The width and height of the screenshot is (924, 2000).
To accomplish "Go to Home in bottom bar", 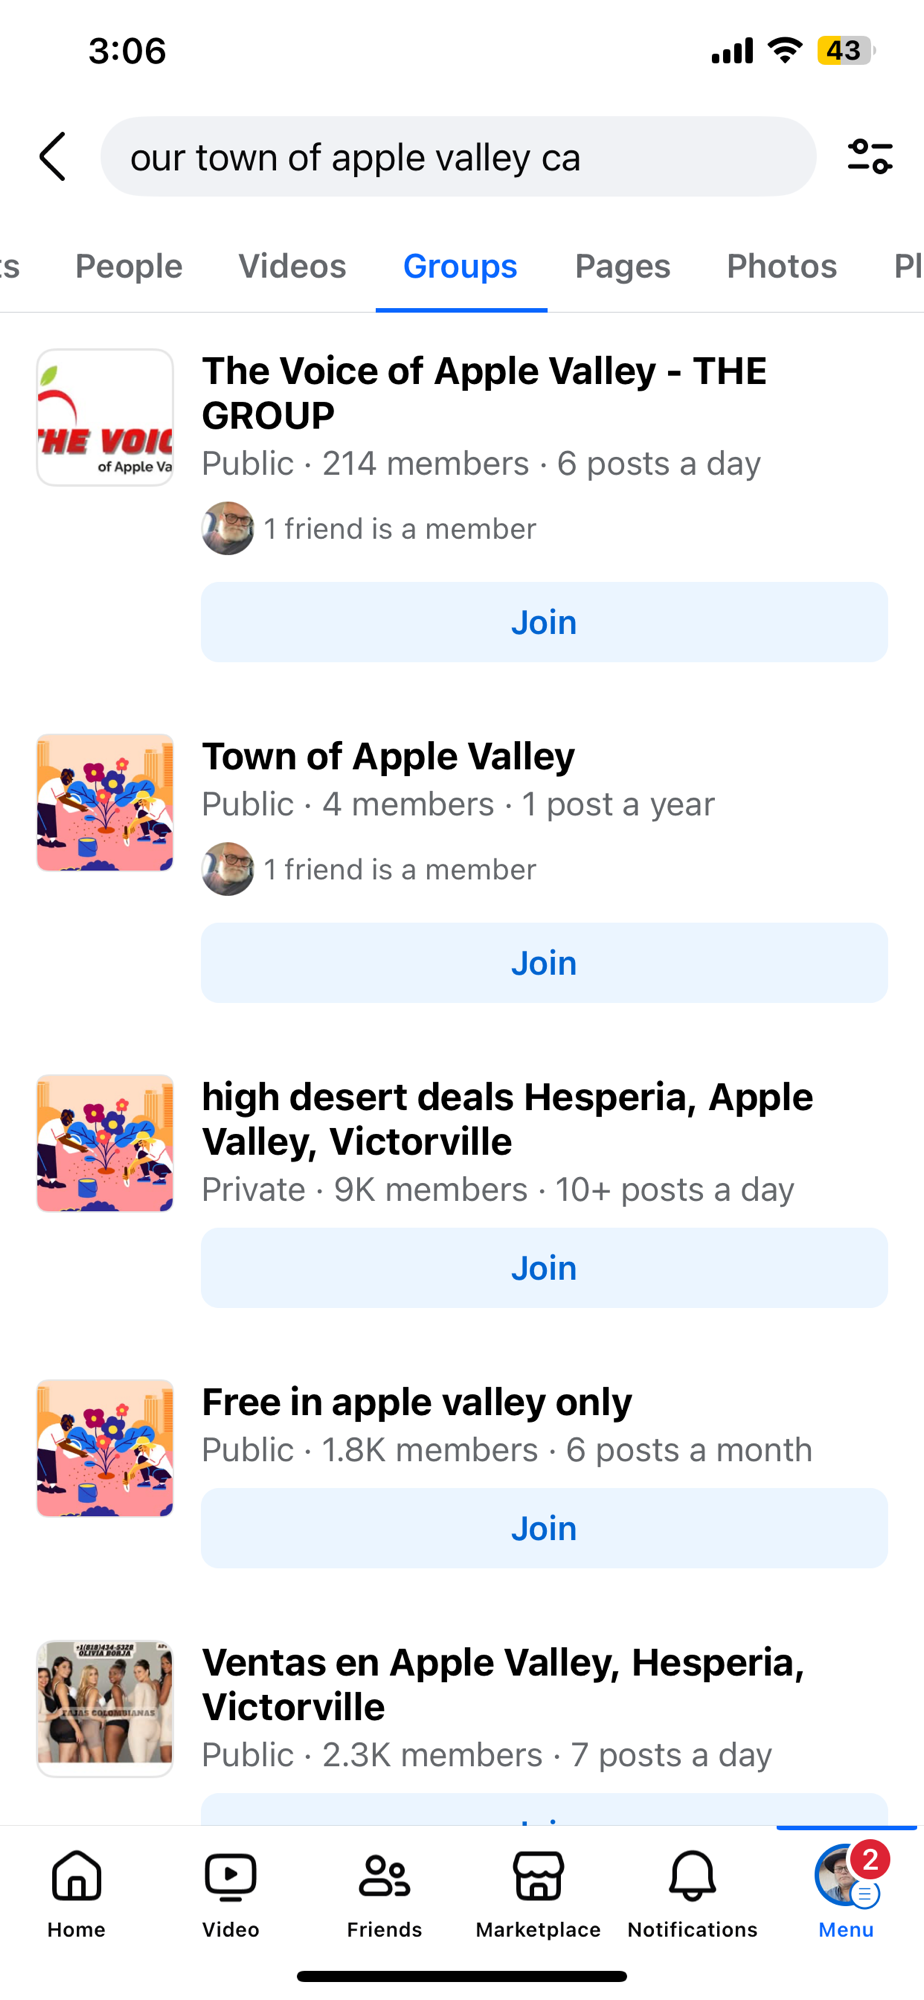I will [x=77, y=1892].
